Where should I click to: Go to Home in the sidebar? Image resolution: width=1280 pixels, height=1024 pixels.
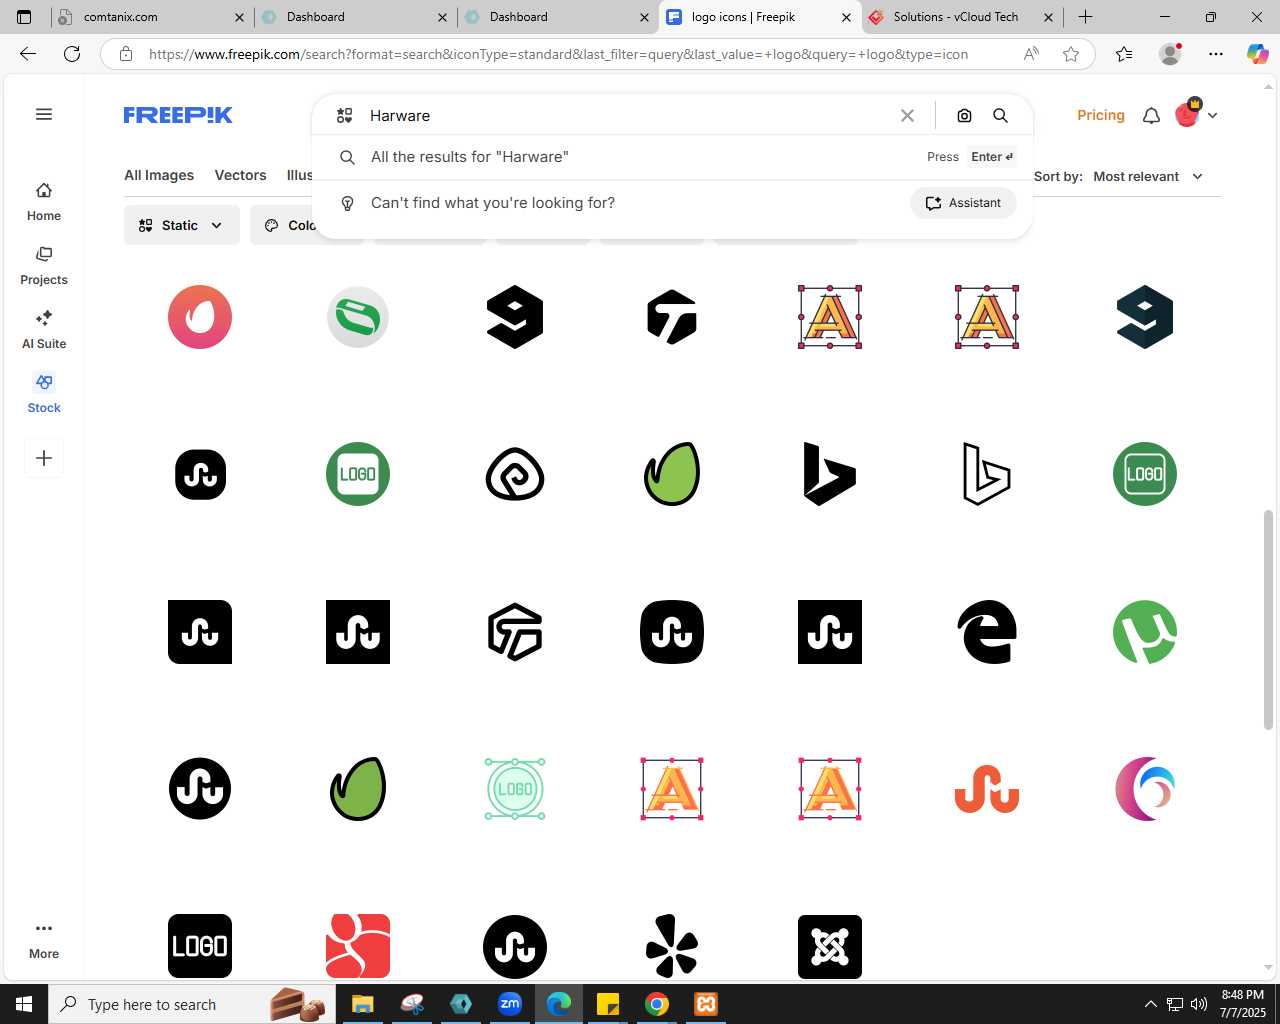click(44, 202)
